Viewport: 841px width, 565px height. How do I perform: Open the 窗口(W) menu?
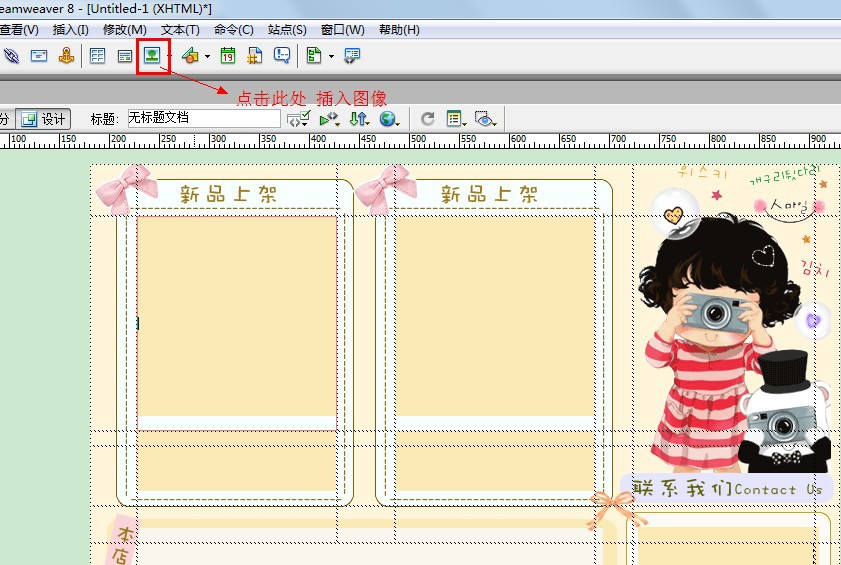[x=343, y=30]
